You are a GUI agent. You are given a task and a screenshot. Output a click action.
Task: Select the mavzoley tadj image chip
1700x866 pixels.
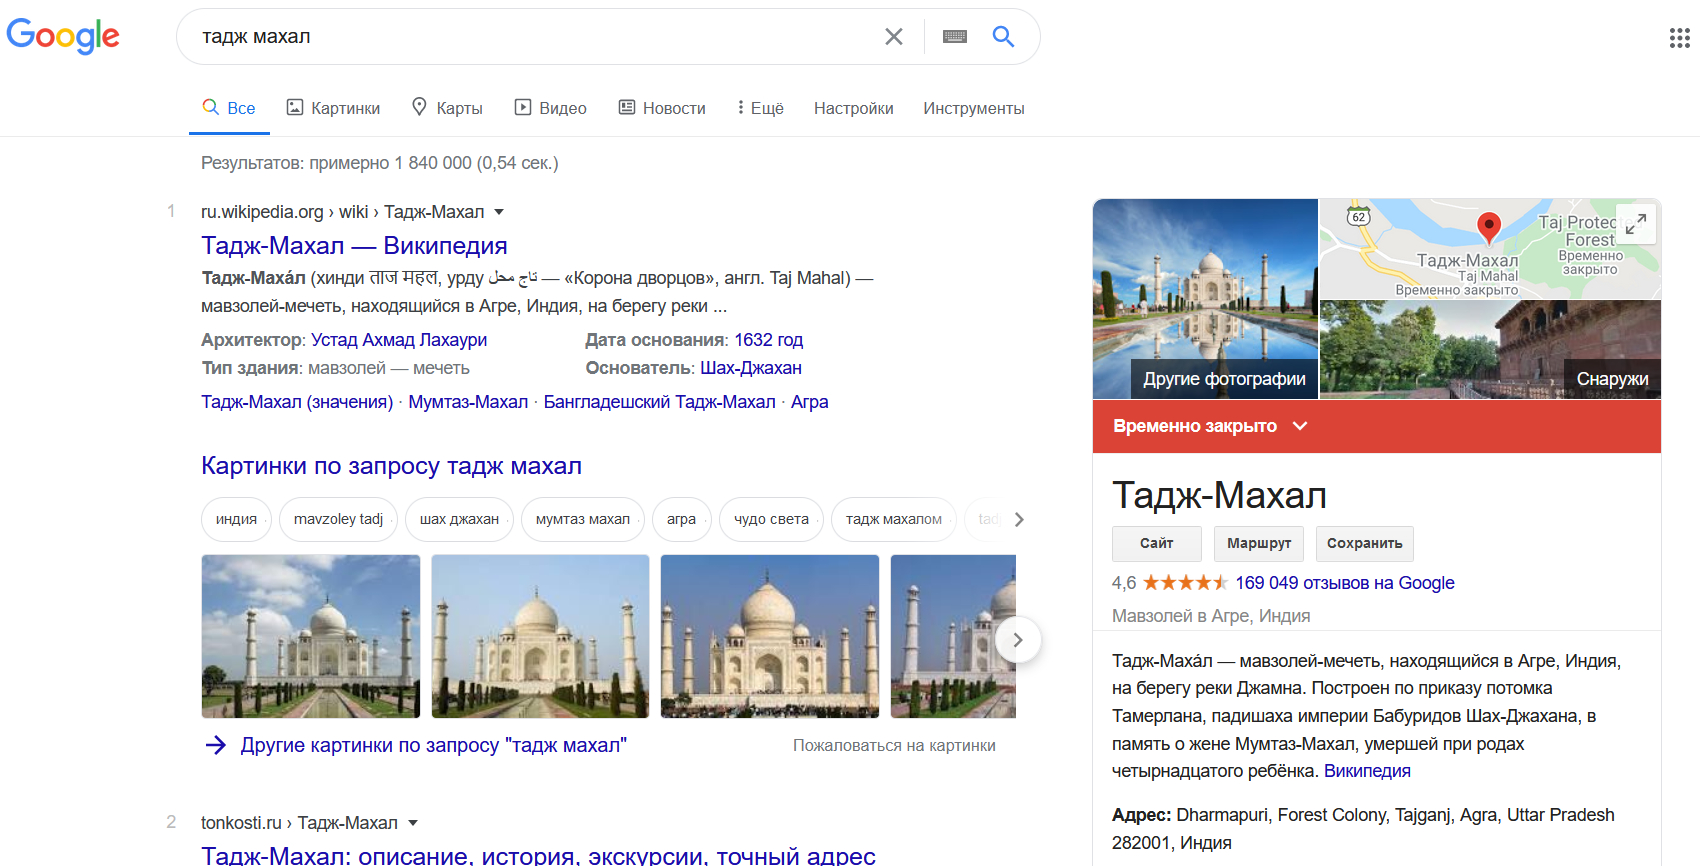pyautogui.click(x=338, y=519)
